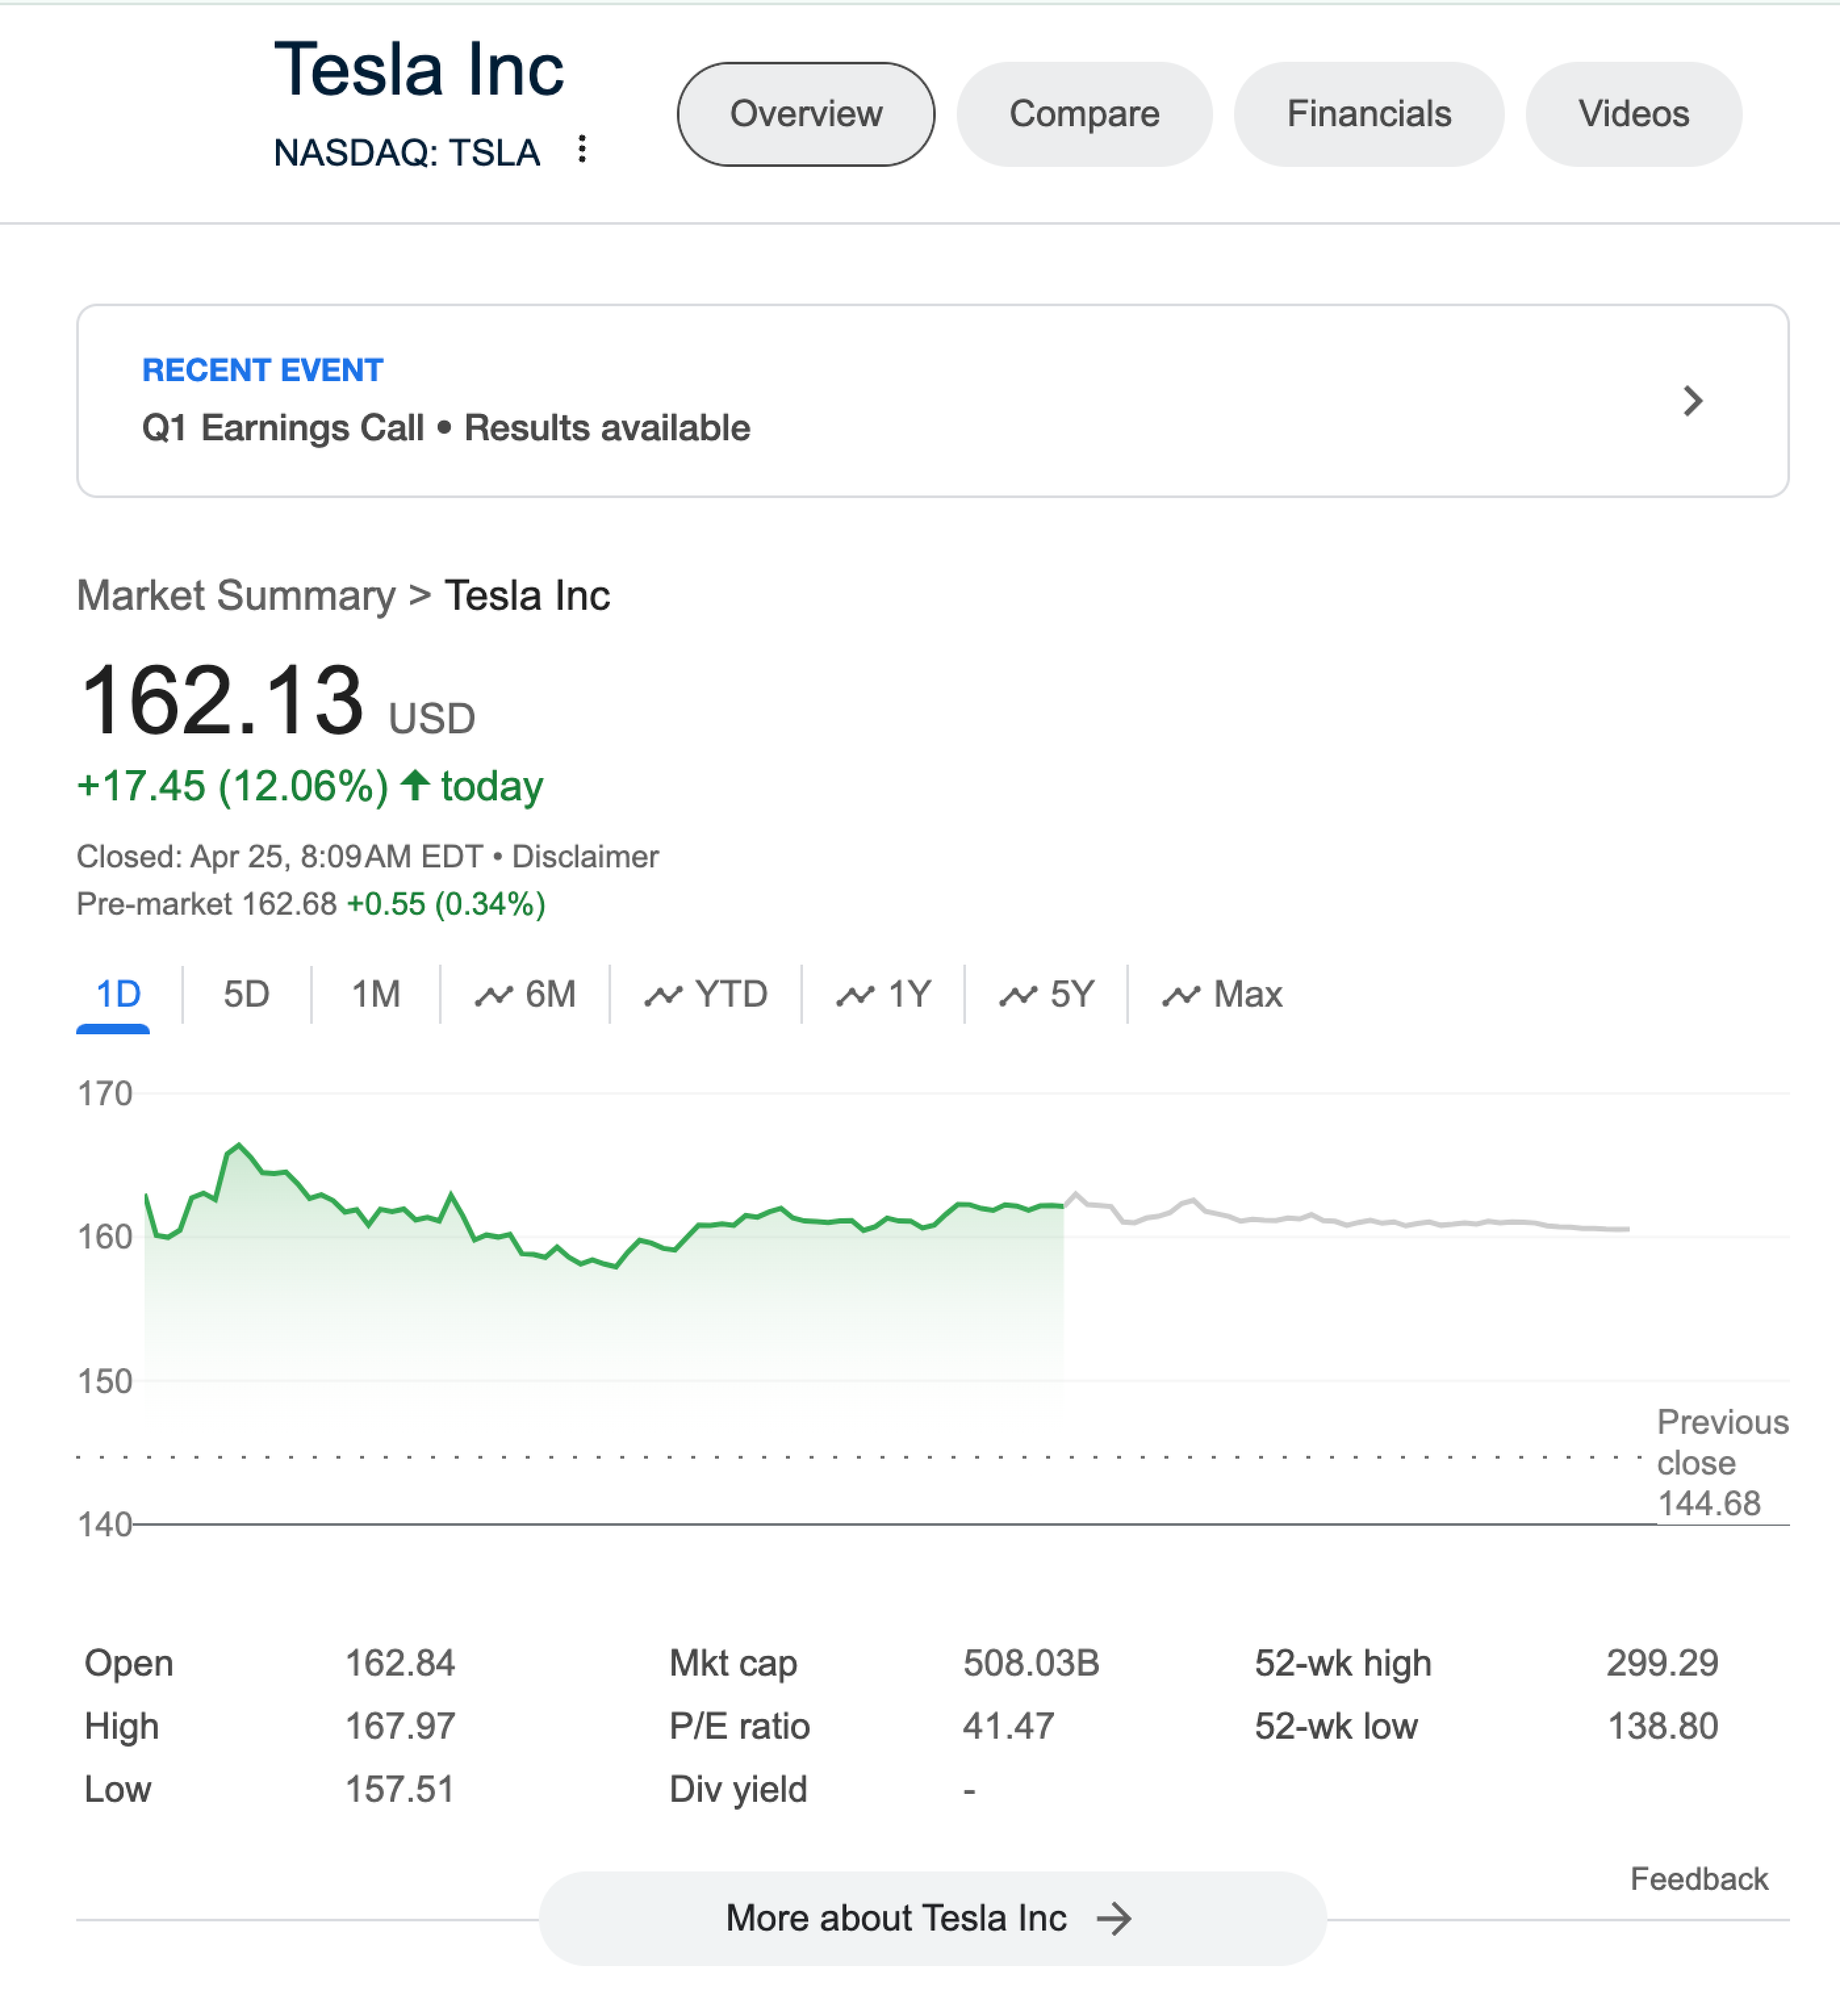Select the 1D chart range tab
Screen dimensions: 1840x2016
click(x=117, y=994)
